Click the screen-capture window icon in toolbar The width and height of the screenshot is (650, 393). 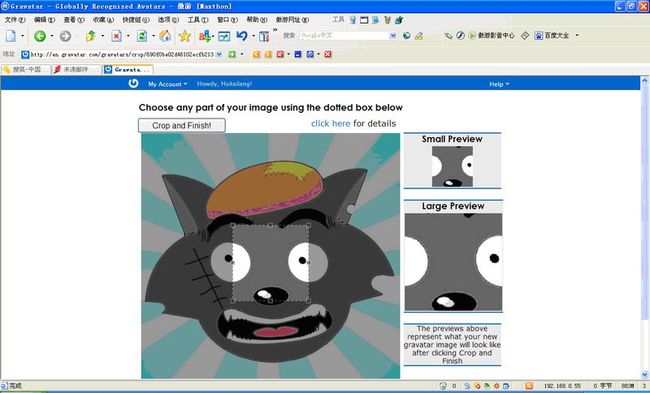point(224,36)
